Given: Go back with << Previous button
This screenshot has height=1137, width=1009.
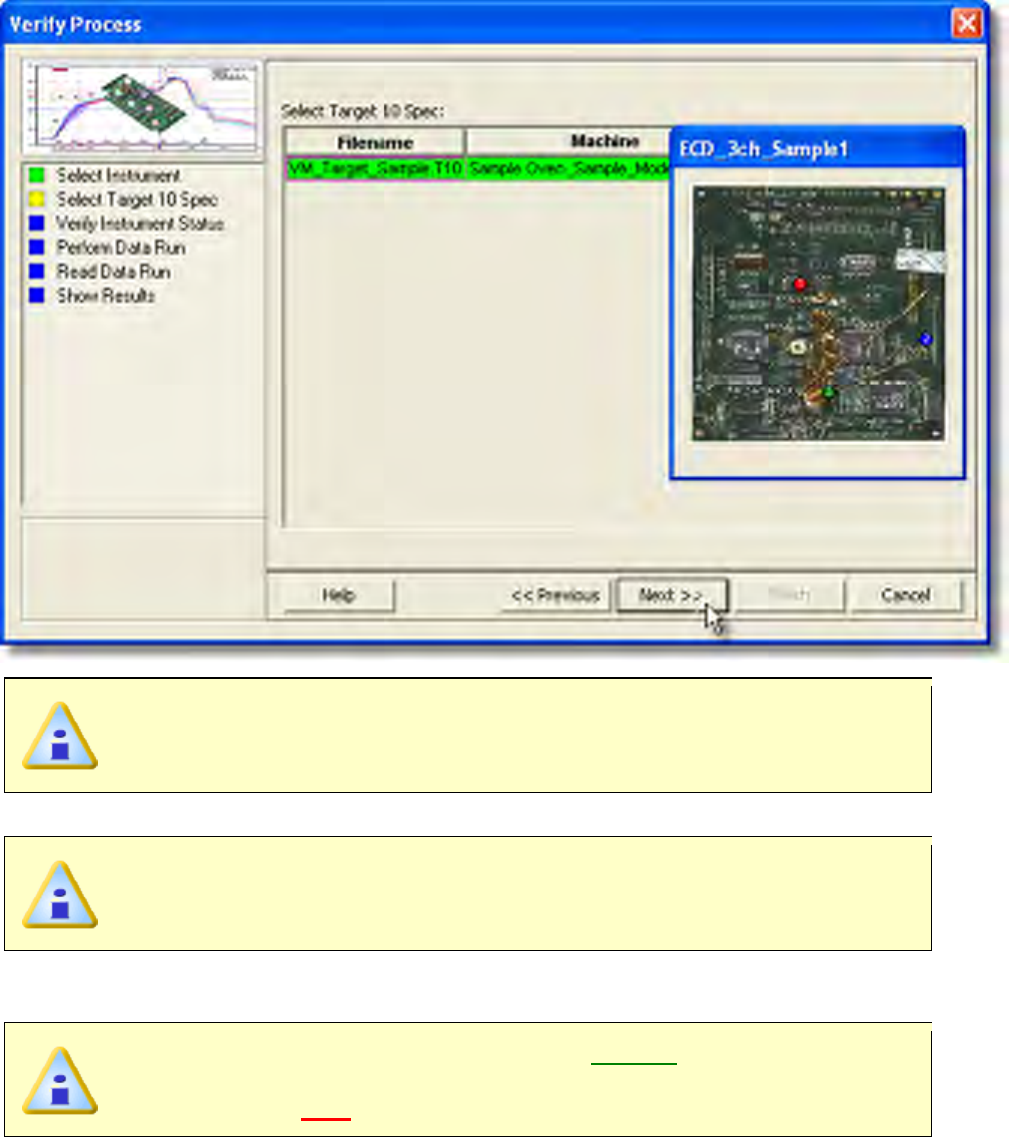Looking at the screenshot, I should [x=556, y=595].
